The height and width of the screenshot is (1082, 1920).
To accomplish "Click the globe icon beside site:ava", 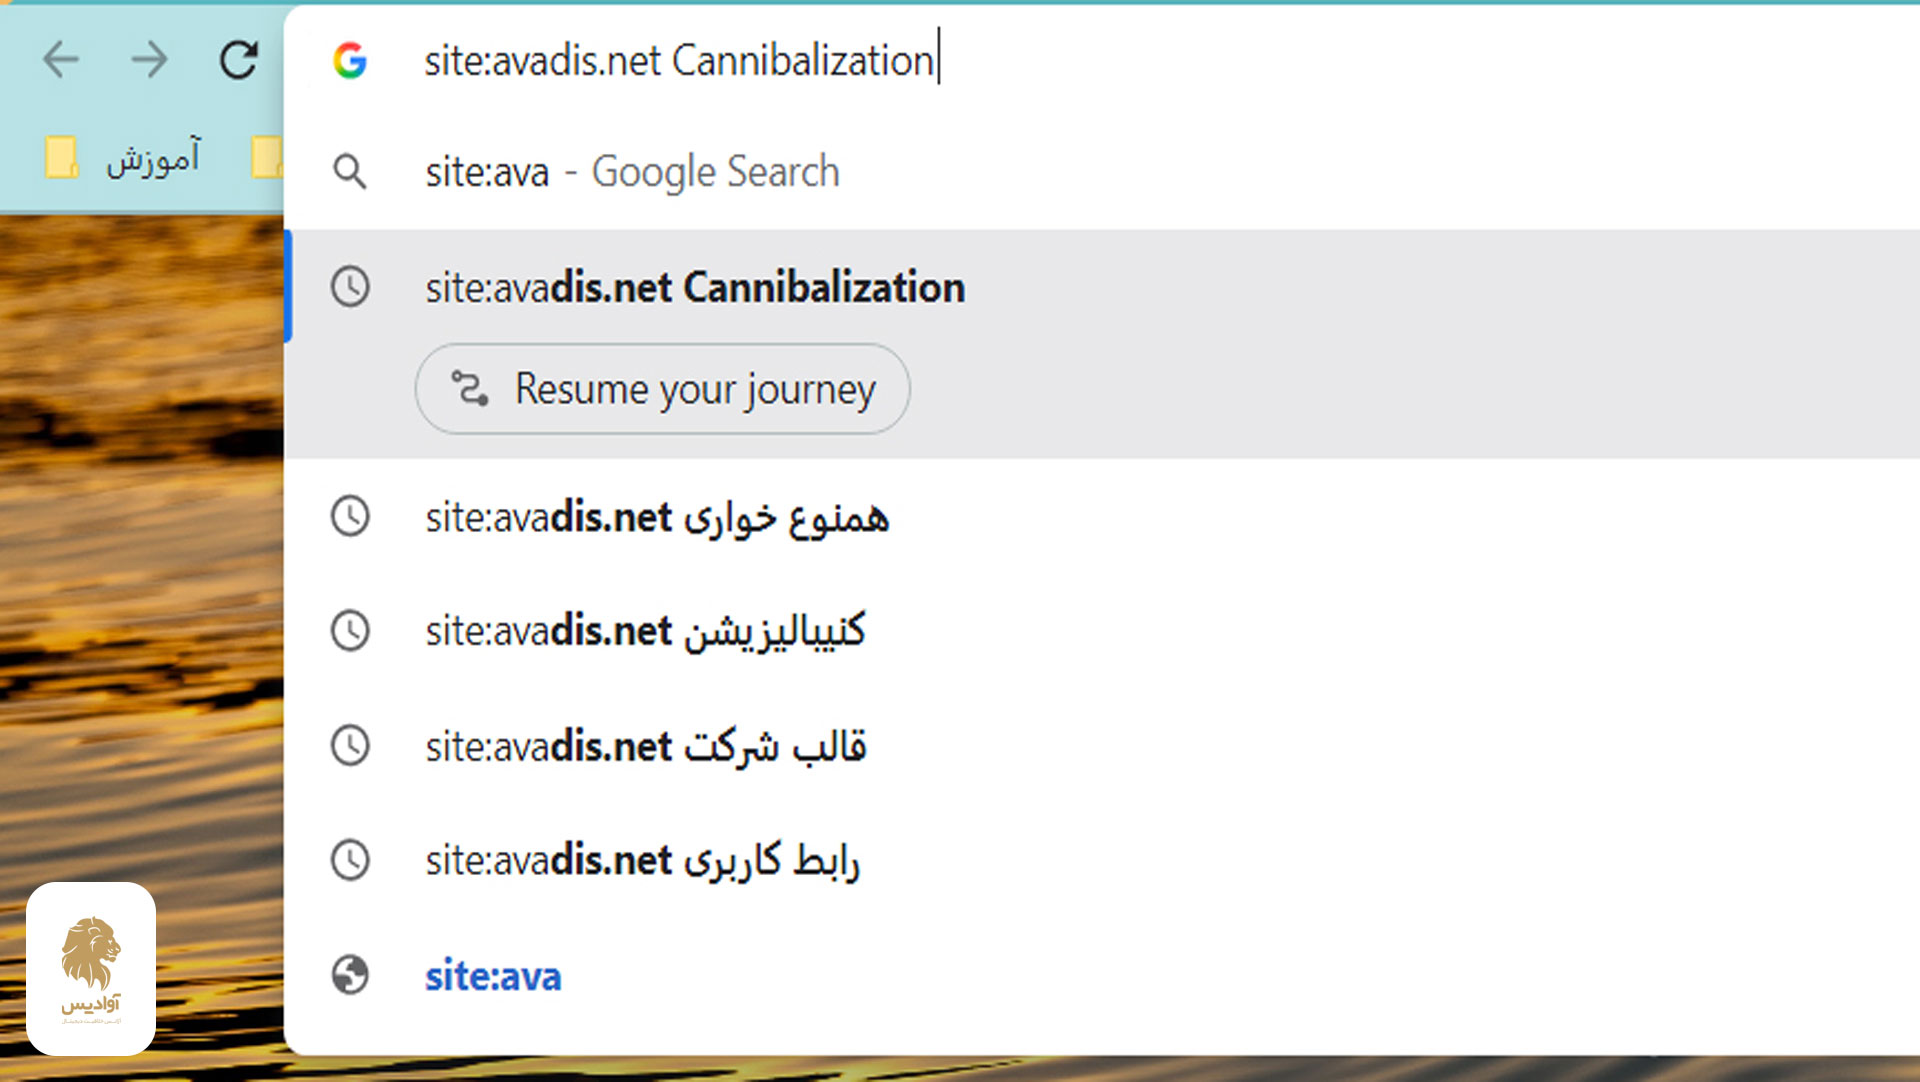I will click(350, 975).
